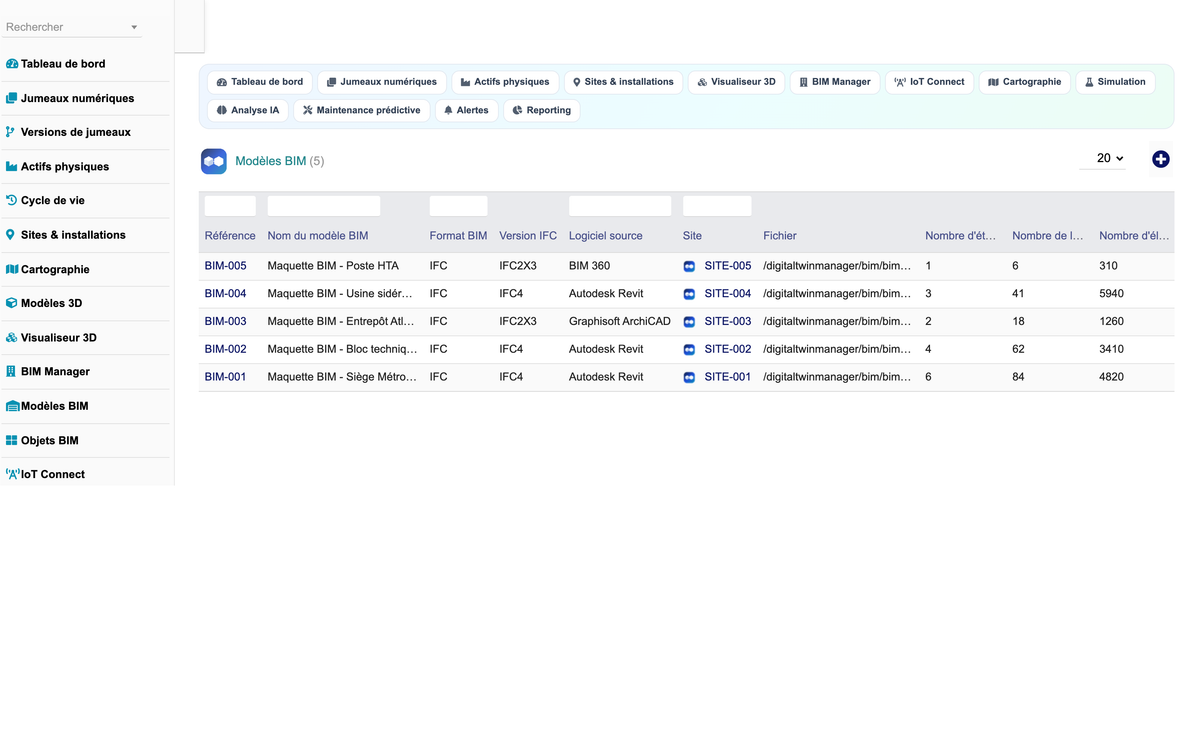Screen dimensions: 1200x743
Task: Open the Actifs physiques top tab
Action: (505, 82)
